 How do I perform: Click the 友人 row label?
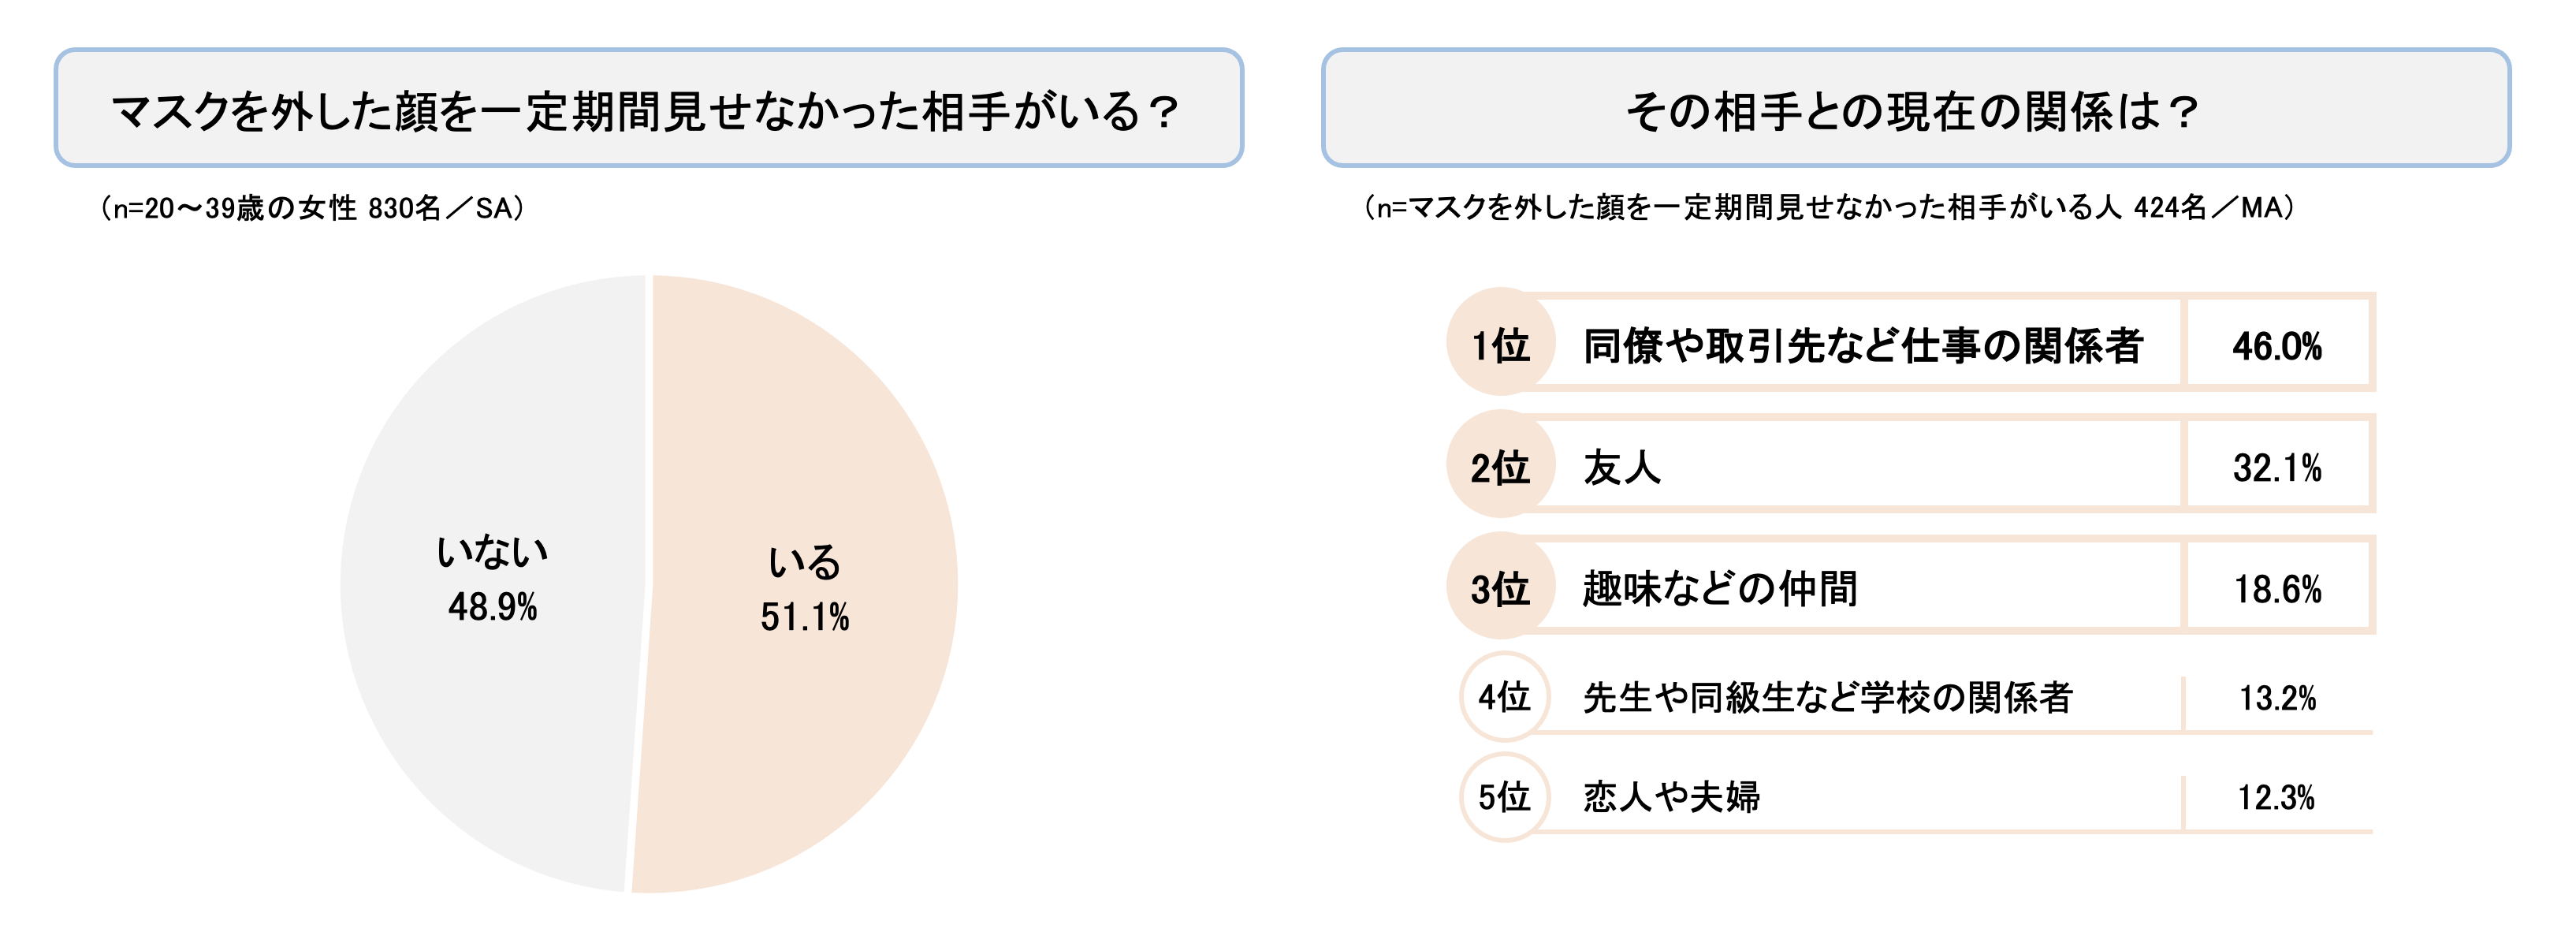(1622, 467)
